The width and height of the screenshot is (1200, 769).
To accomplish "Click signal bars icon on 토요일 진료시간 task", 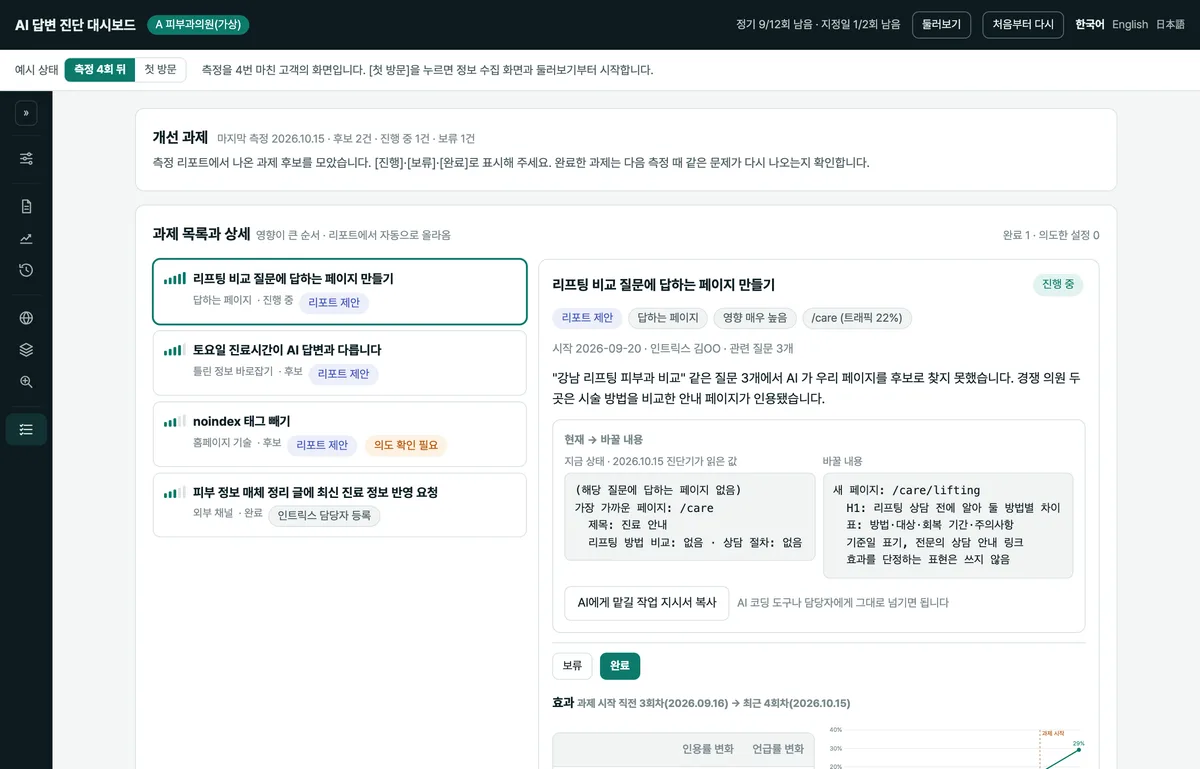I will [x=175, y=350].
